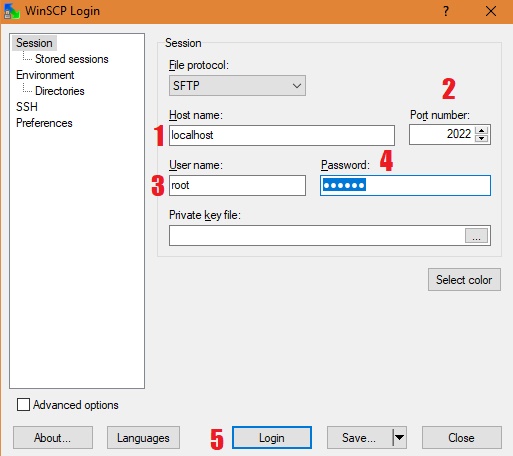Open Stored sessions in the tree

72,59
